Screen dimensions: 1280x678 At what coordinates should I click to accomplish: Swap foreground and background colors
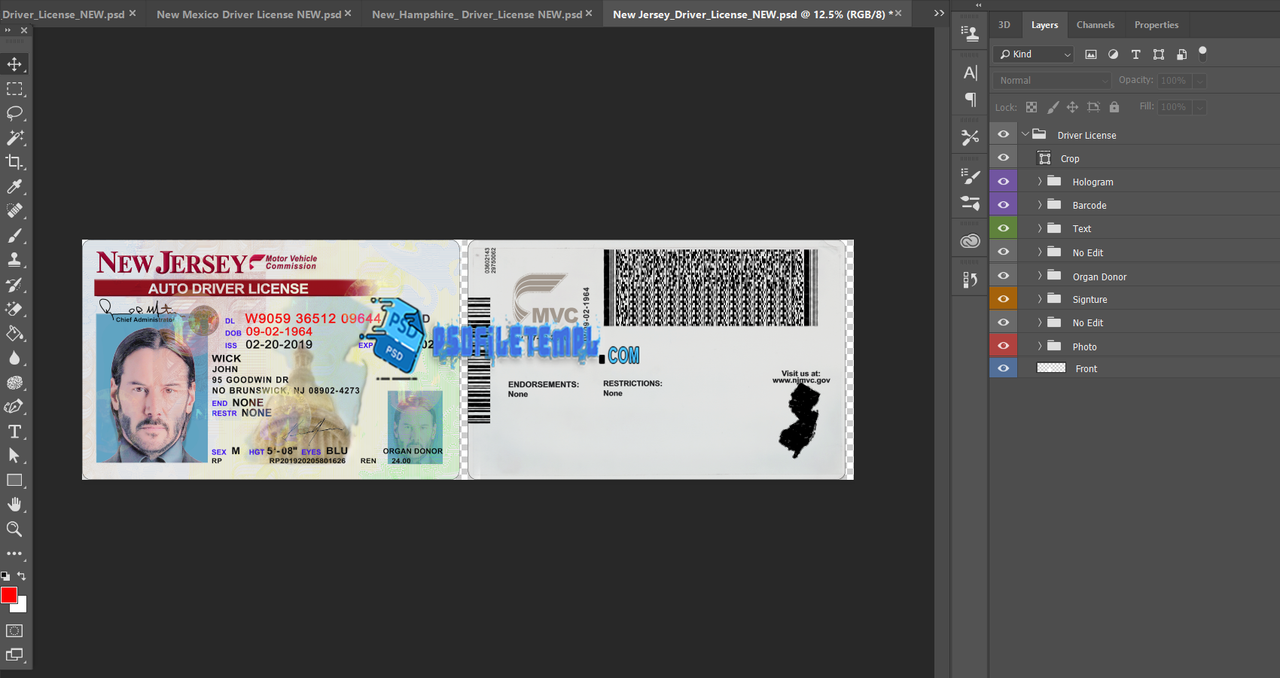[22, 576]
